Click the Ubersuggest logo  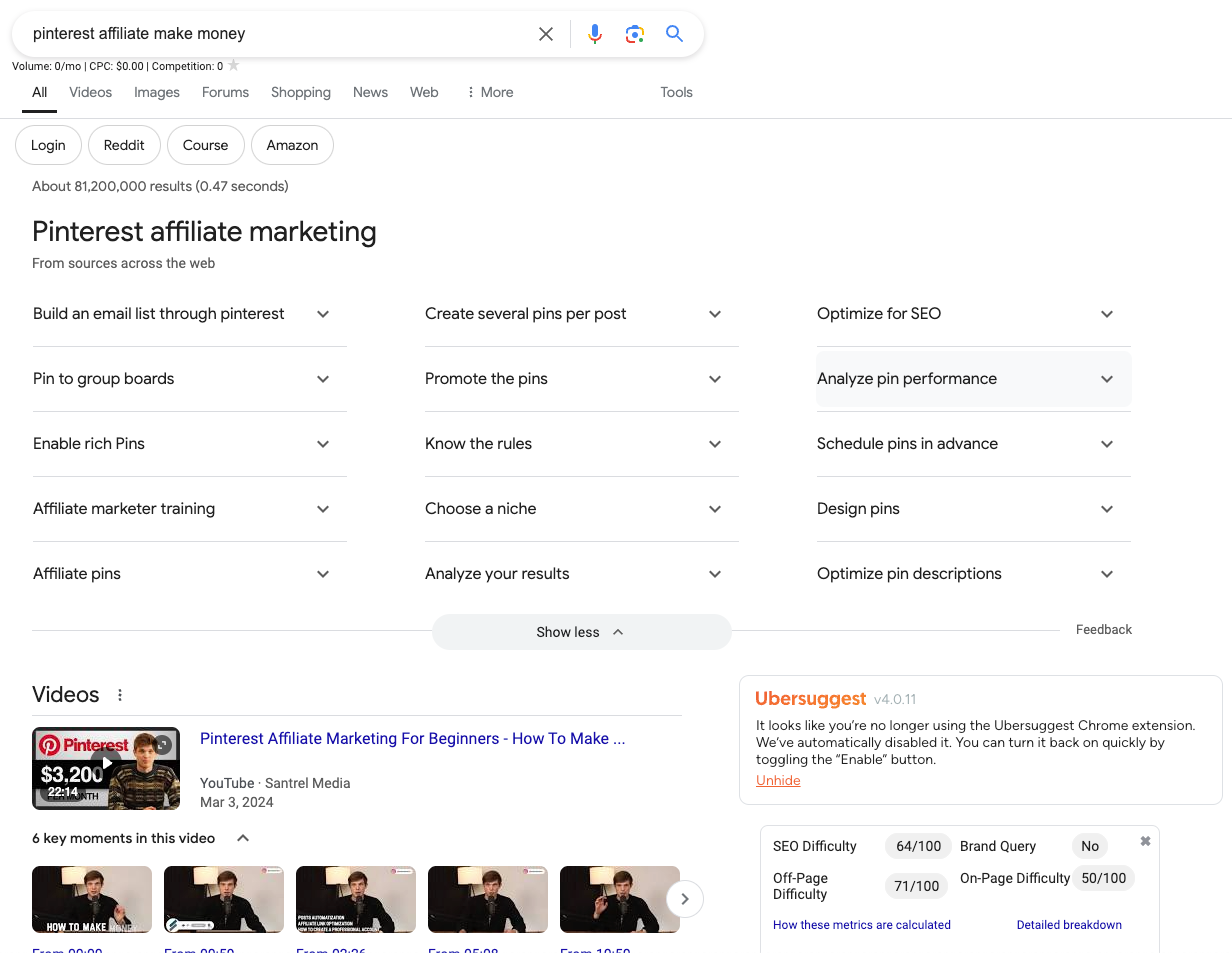[811, 699]
